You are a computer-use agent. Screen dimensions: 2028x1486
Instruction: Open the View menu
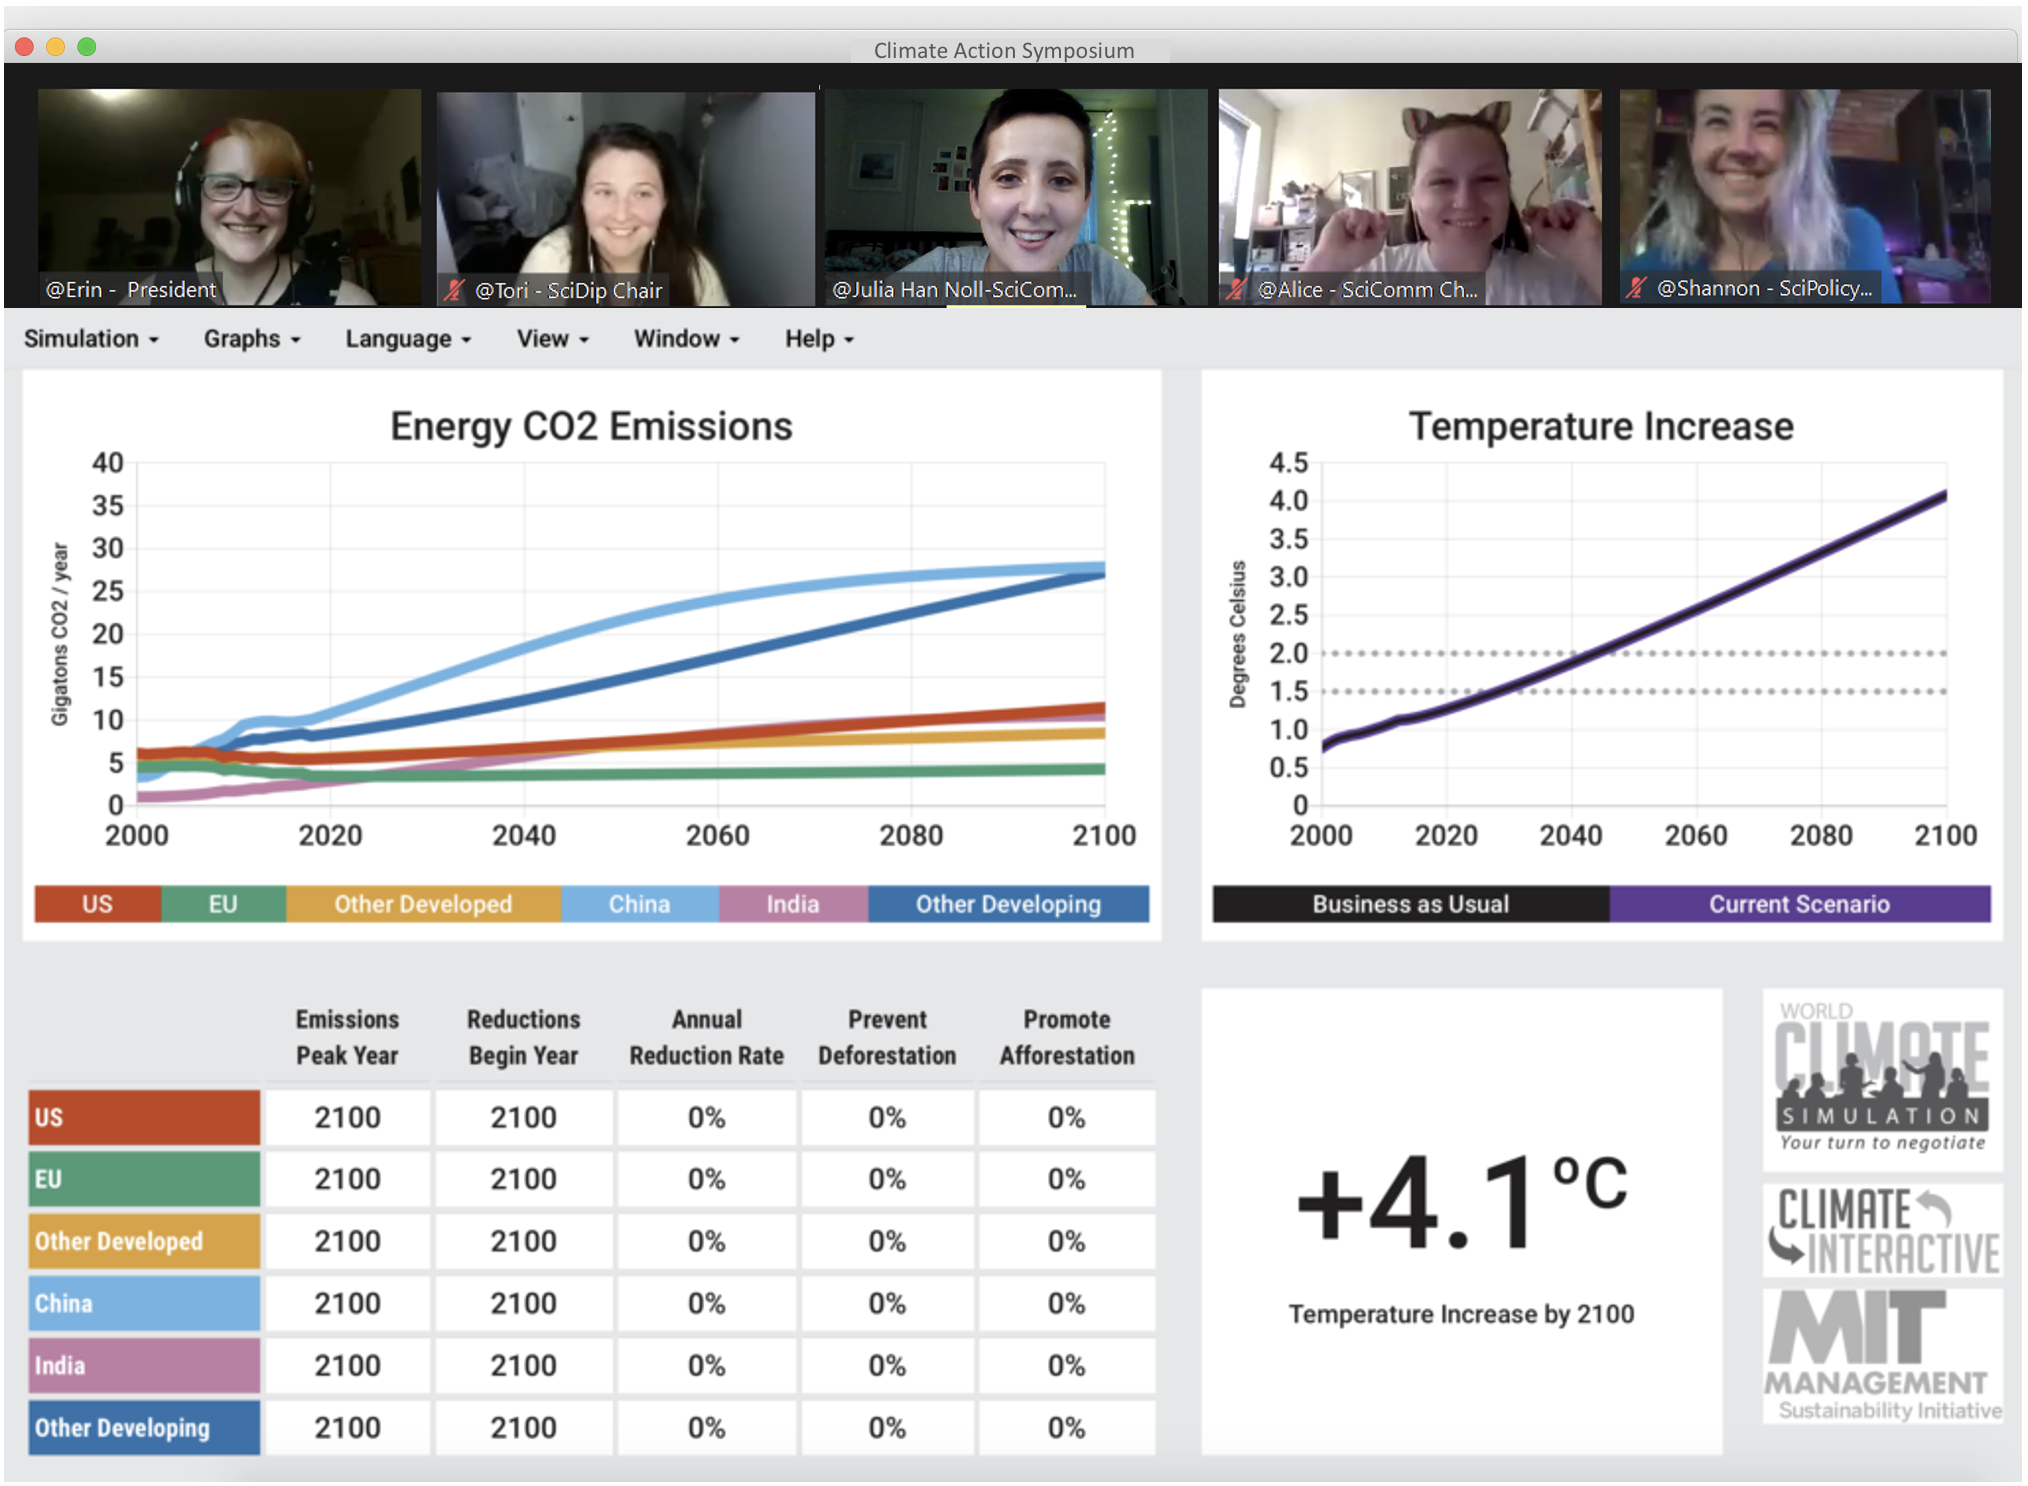pyautogui.click(x=552, y=339)
